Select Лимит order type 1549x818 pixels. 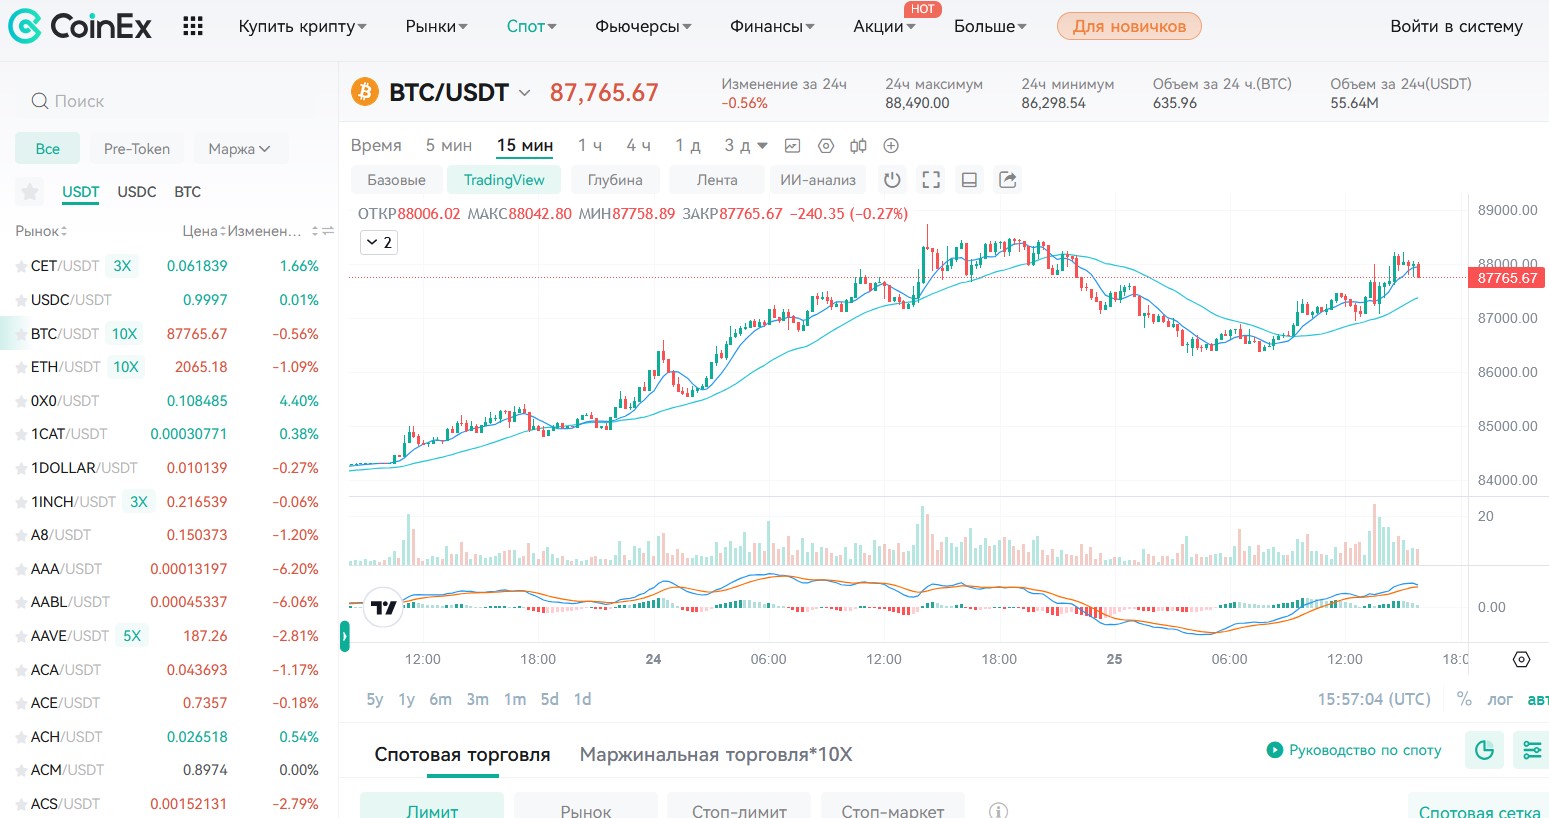click(432, 806)
